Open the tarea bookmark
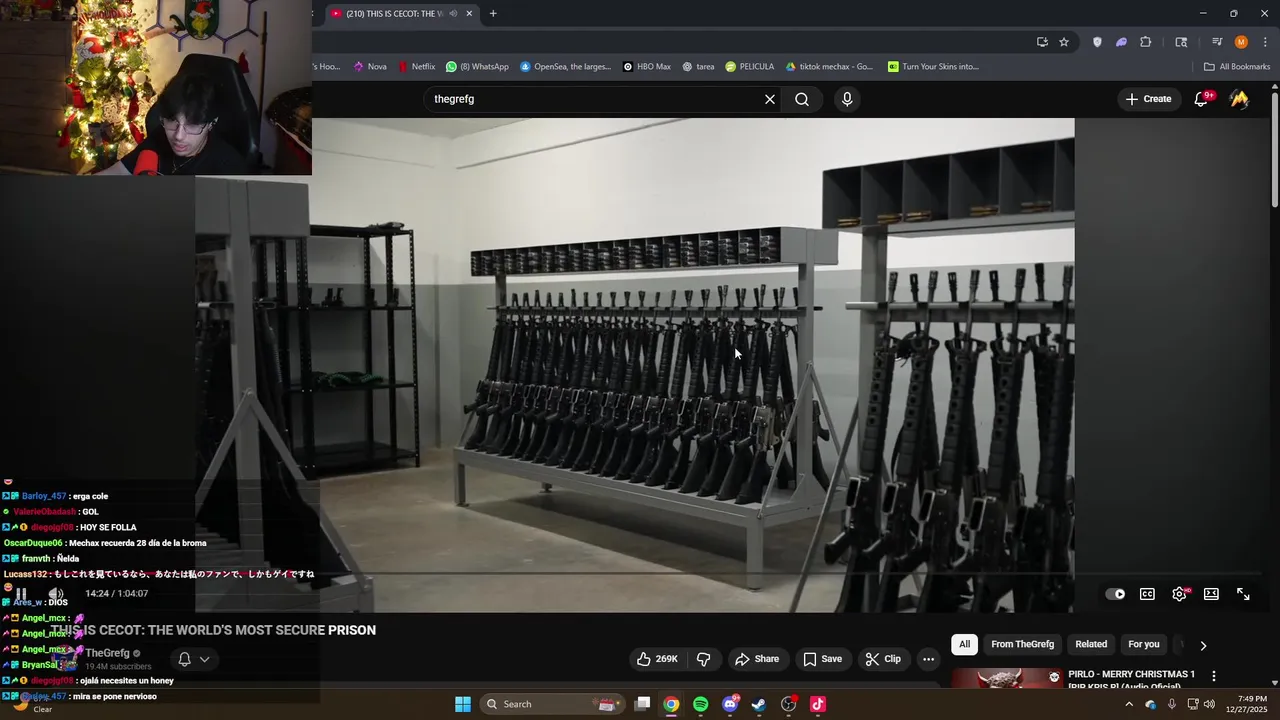Image resolution: width=1280 pixels, height=720 pixels. tap(698, 67)
